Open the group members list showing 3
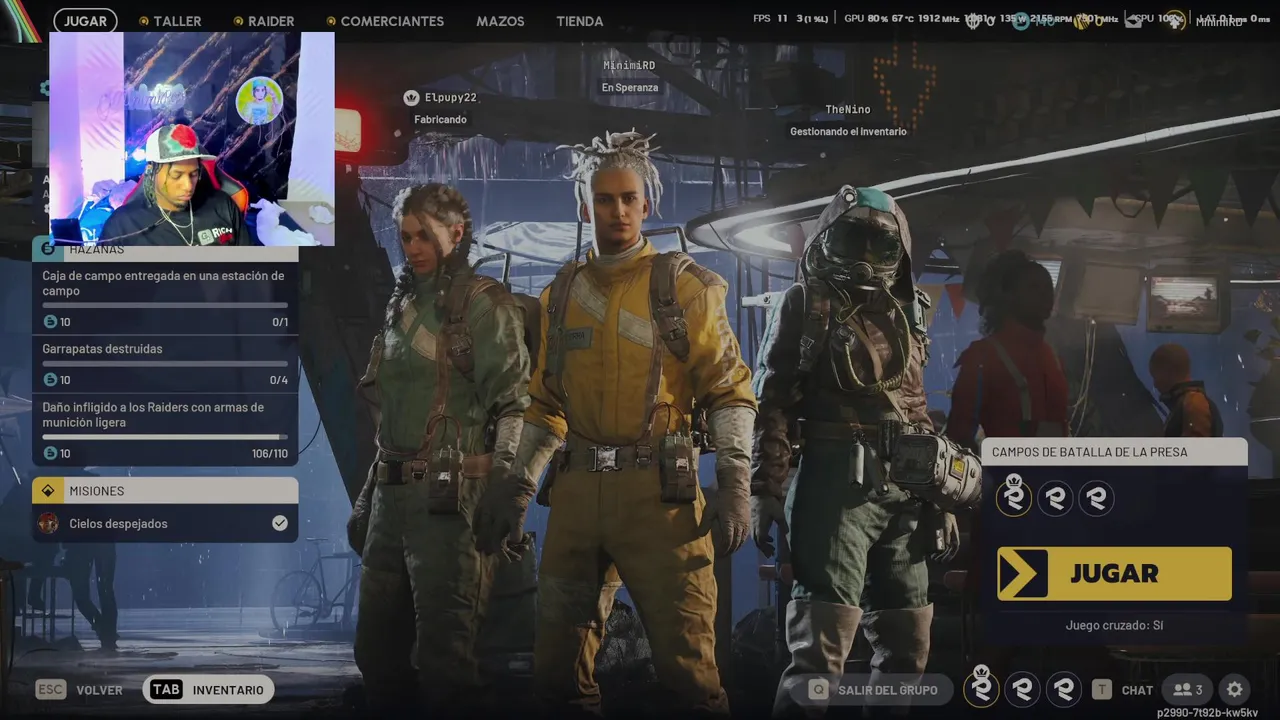1280x720 pixels. point(1188,690)
